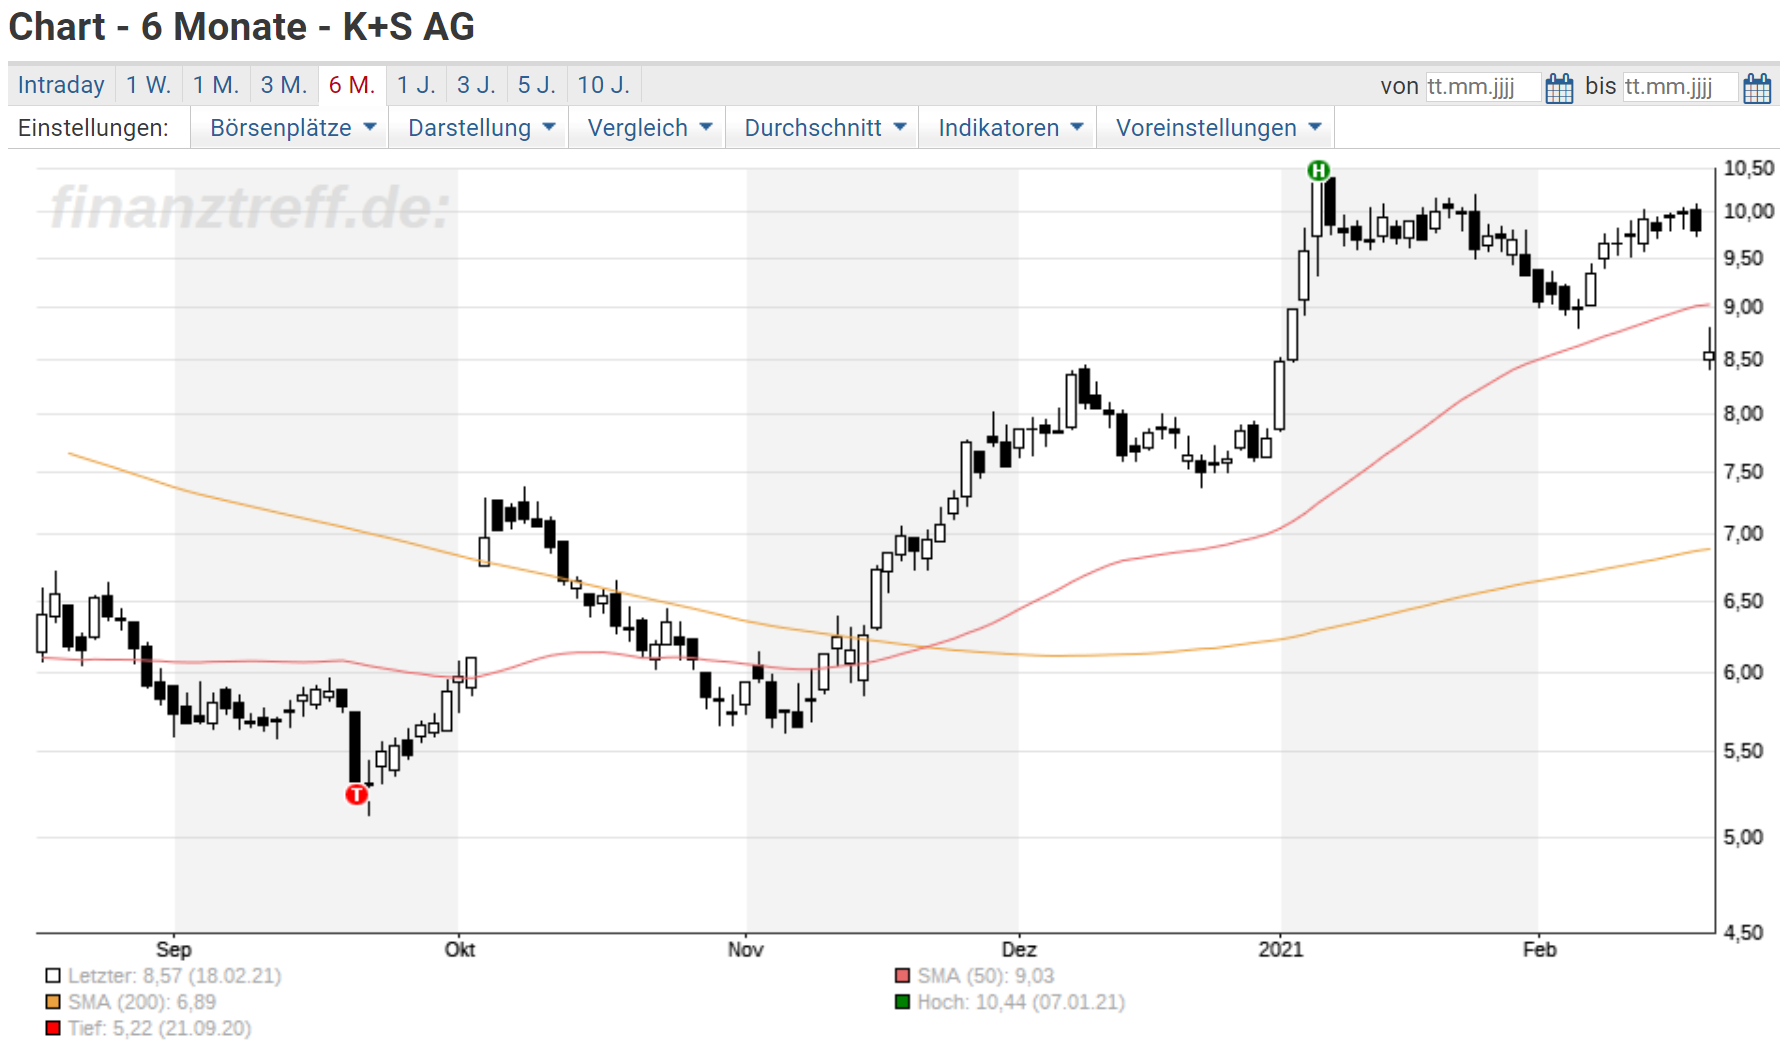Screen dimensions: 1780x1061
Task: Focus the 'von' start date field
Action: point(1482,87)
